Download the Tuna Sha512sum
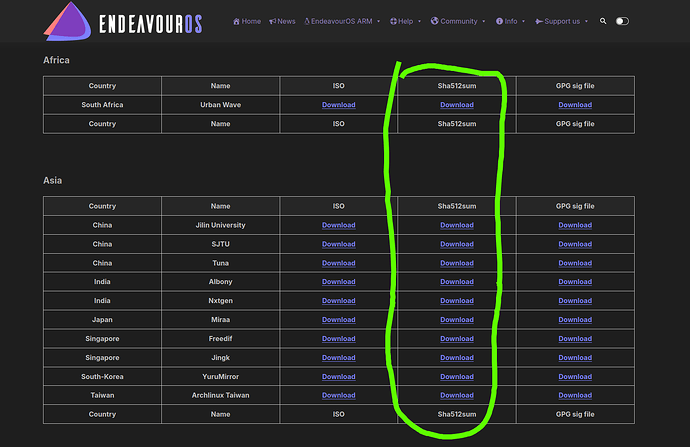This screenshot has width=690, height=447. click(457, 263)
